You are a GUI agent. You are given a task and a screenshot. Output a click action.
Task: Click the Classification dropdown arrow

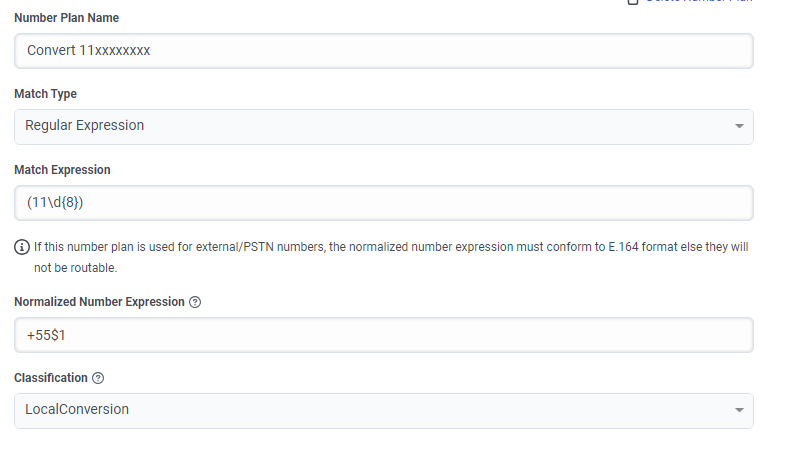[739, 410]
